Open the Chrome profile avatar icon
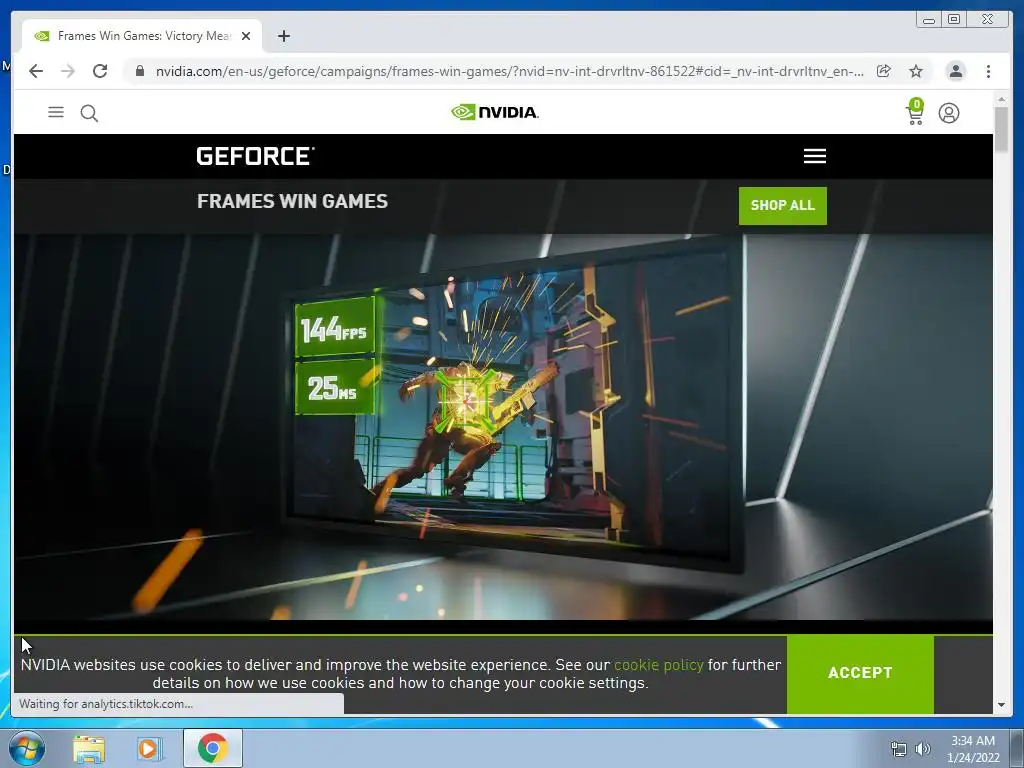Image resolution: width=1024 pixels, height=768 pixels. point(955,71)
